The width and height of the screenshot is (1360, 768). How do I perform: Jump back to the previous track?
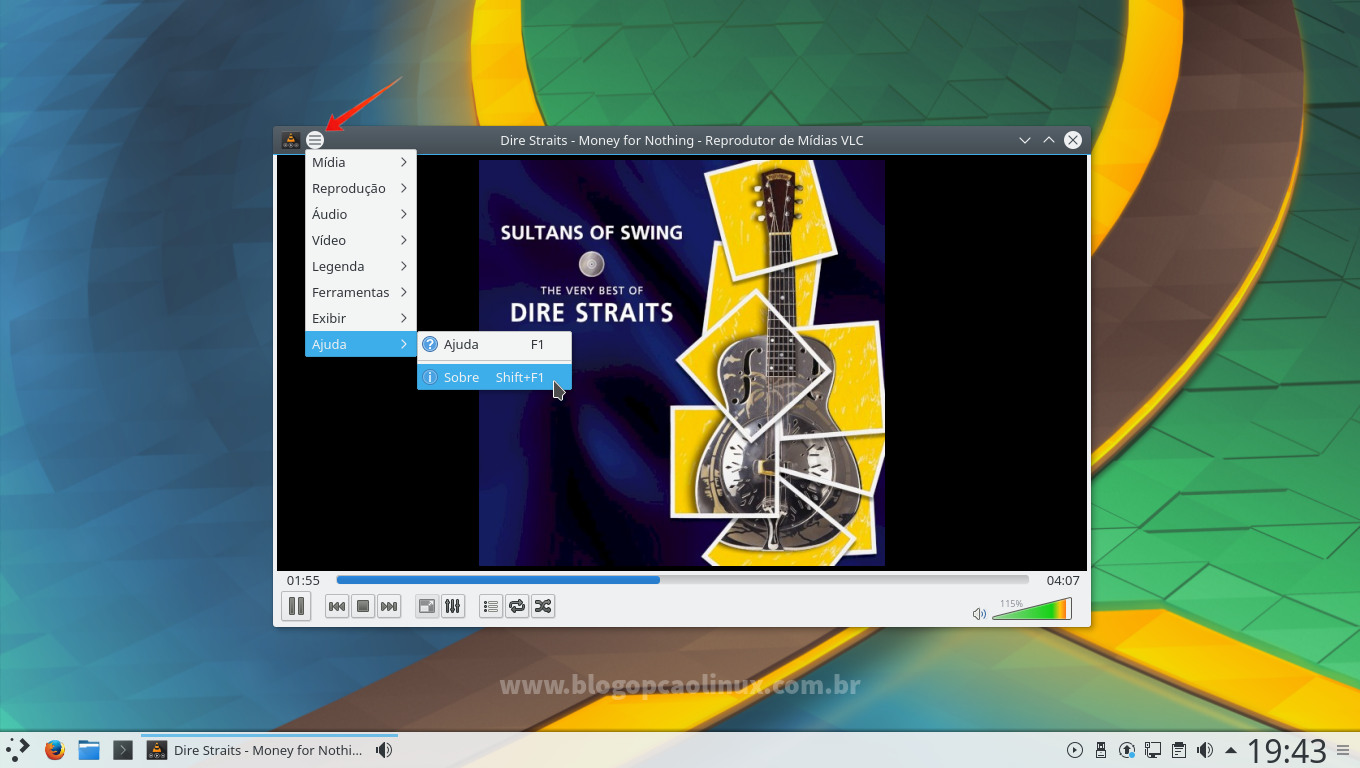tap(336, 605)
